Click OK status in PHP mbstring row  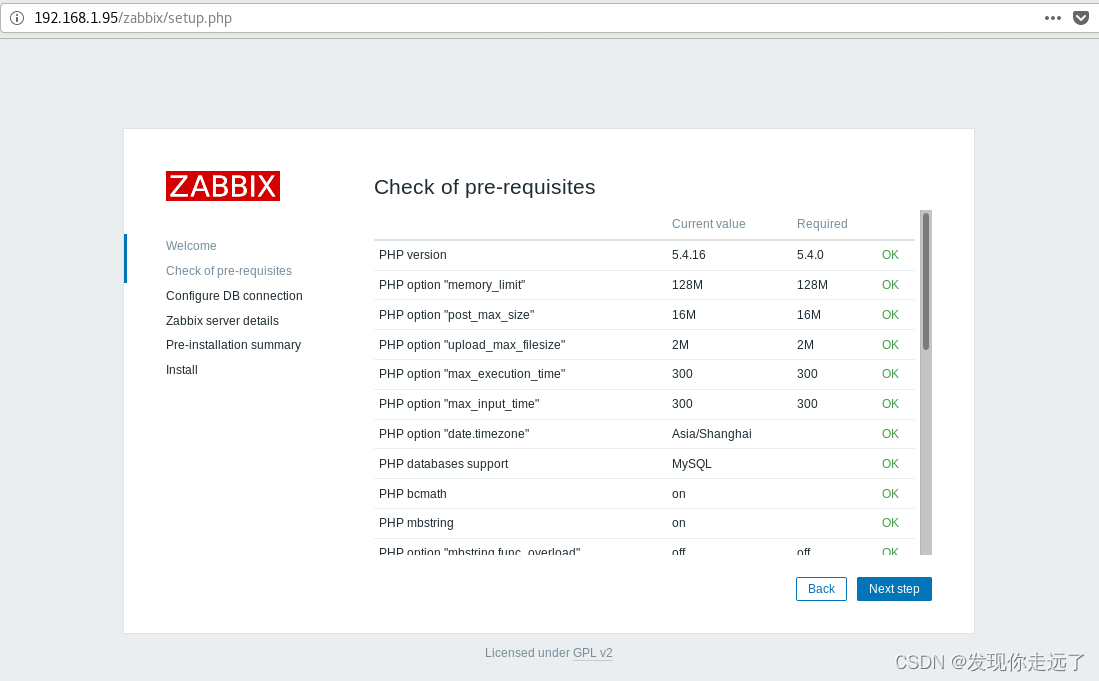coord(890,523)
